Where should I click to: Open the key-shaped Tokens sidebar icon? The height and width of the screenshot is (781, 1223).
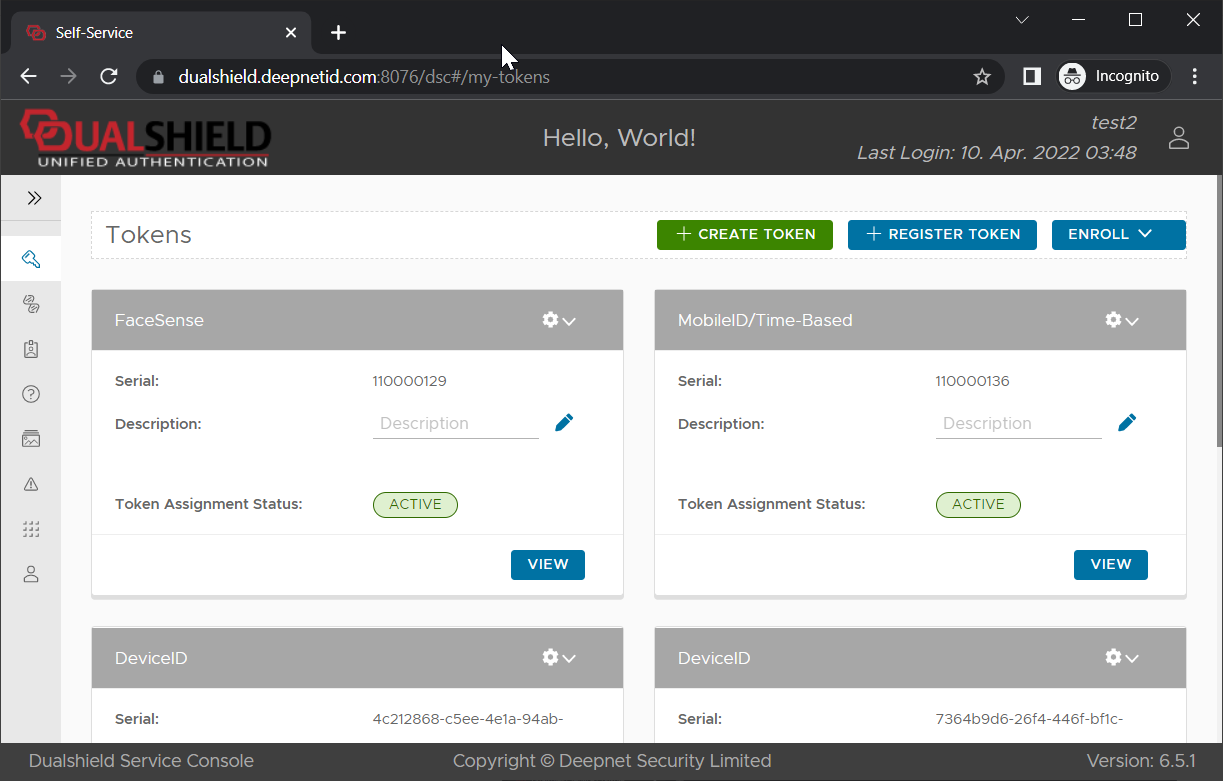point(31,260)
